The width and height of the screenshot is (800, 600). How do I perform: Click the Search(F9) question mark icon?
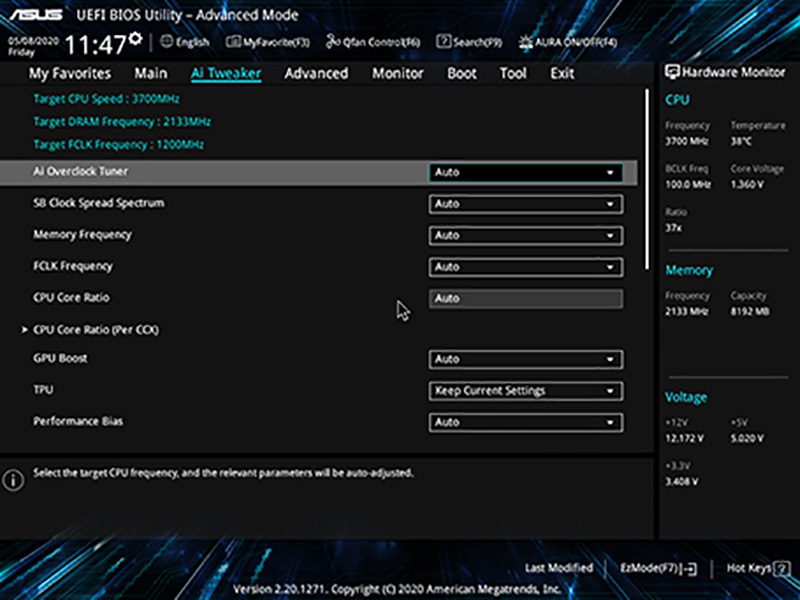443,41
